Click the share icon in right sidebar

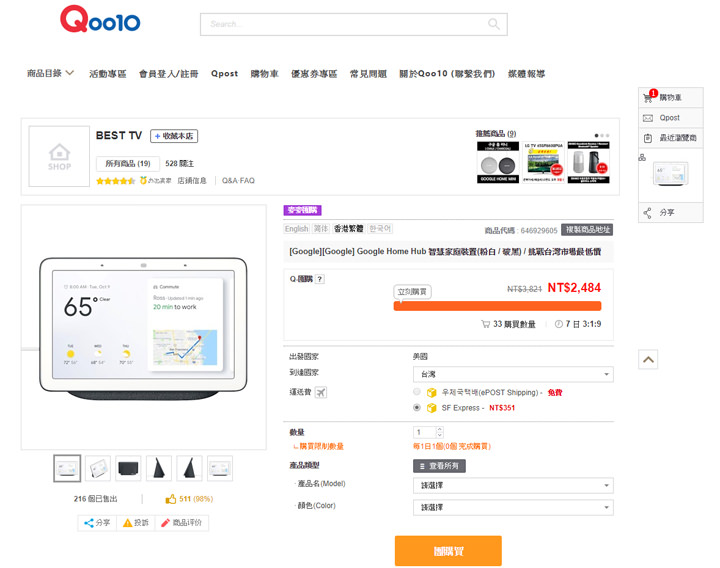(x=647, y=213)
